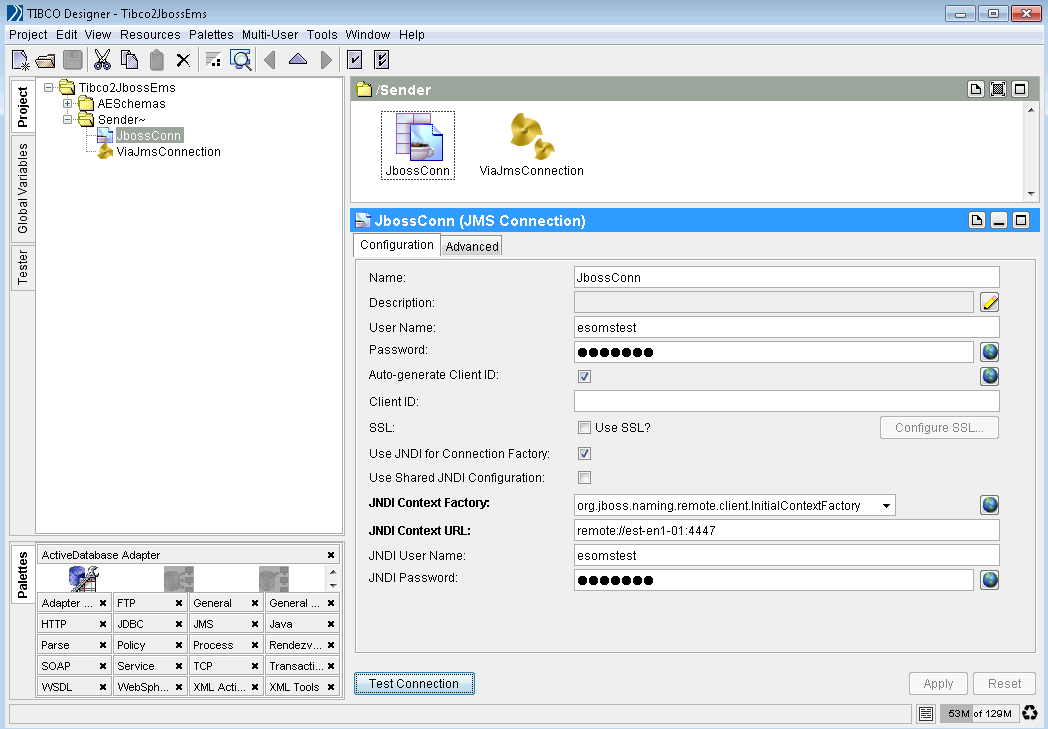Expand the AESchemas folder node
Image resolution: width=1048 pixels, height=729 pixels.
[68, 104]
